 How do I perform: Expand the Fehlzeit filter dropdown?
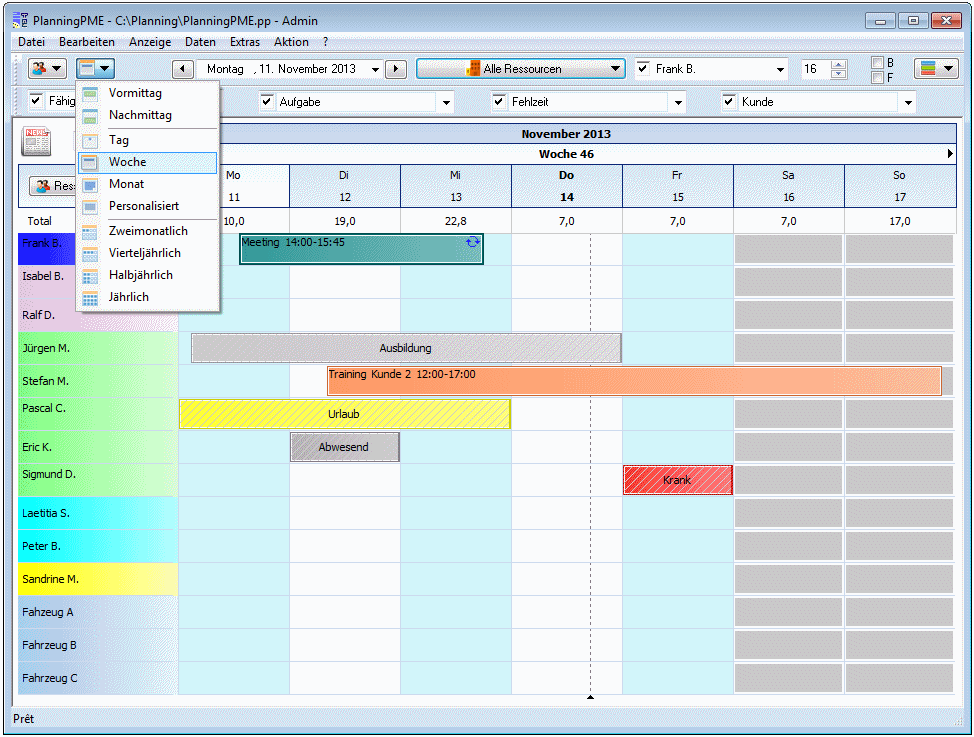click(678, 102)
